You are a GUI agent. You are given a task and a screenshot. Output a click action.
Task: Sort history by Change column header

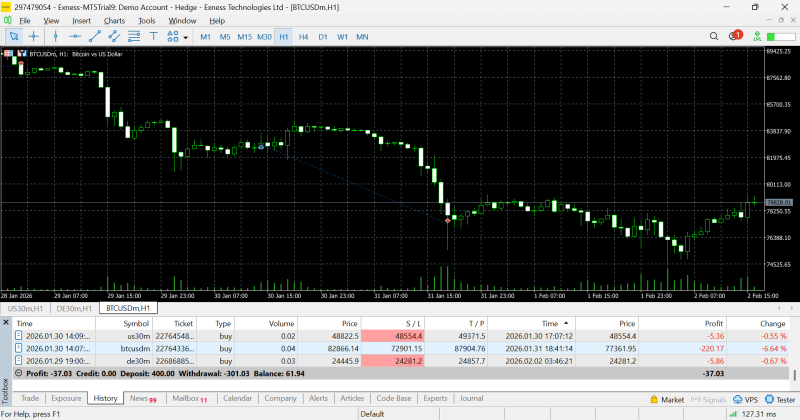click(x=758, y=324)
